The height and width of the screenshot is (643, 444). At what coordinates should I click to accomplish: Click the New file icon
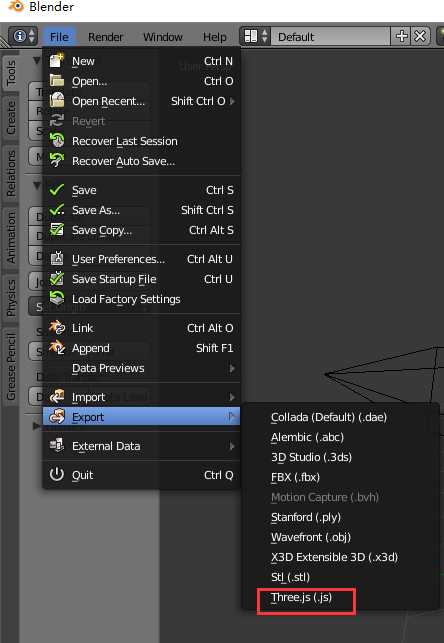coord(57,61)
